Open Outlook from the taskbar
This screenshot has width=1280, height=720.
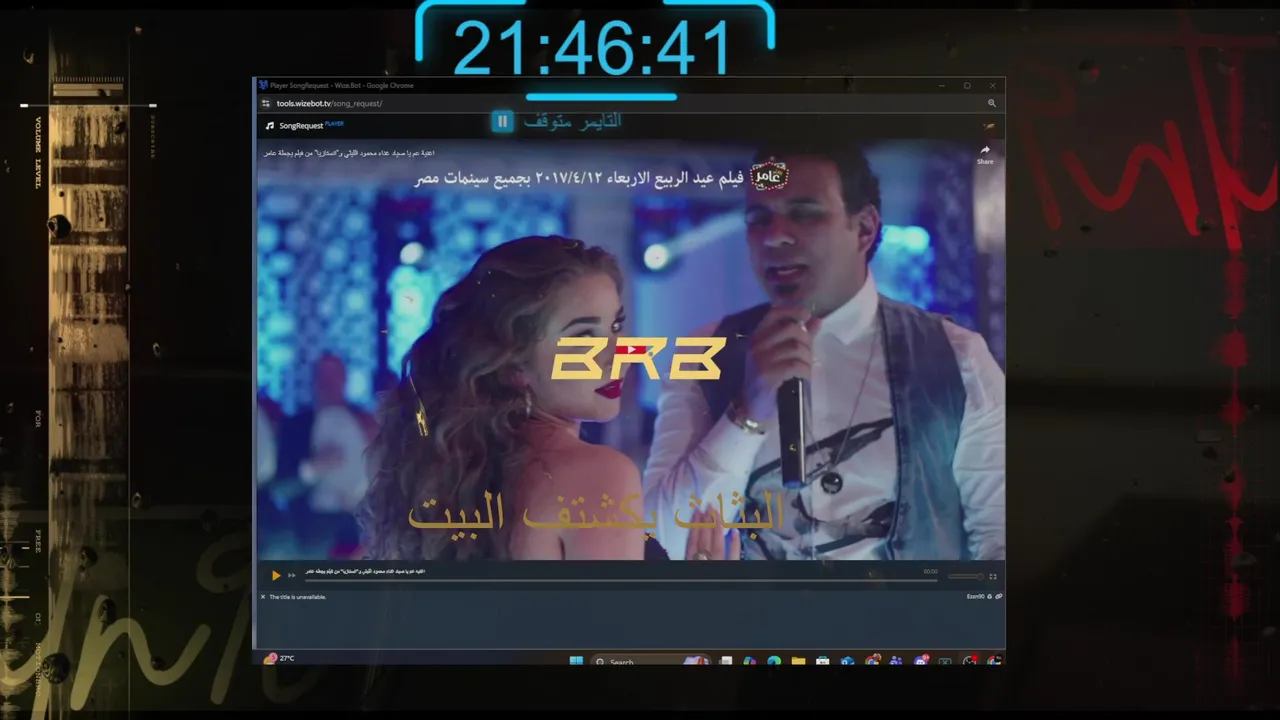coord(848,661)
